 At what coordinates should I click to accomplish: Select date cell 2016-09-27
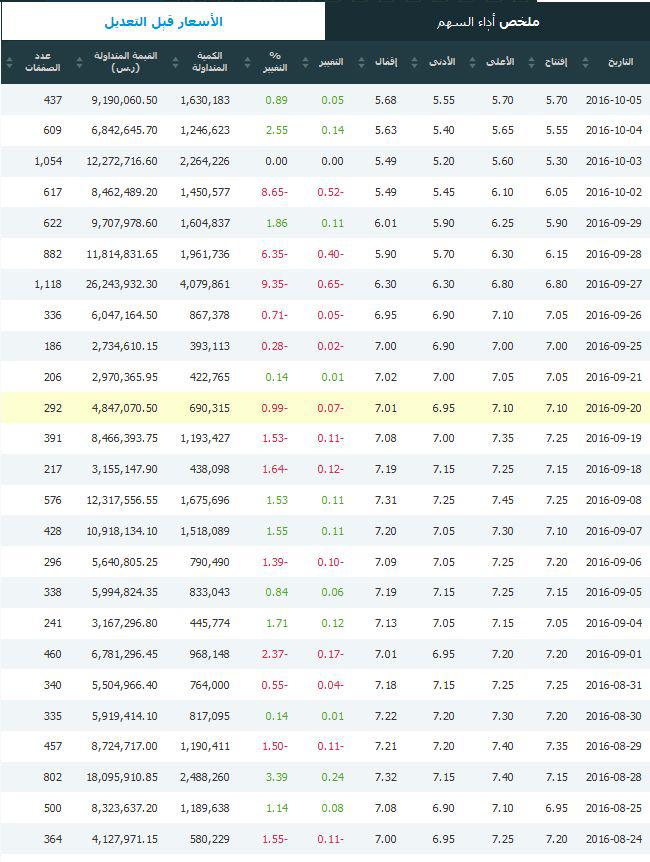click(x=614, y=284)
